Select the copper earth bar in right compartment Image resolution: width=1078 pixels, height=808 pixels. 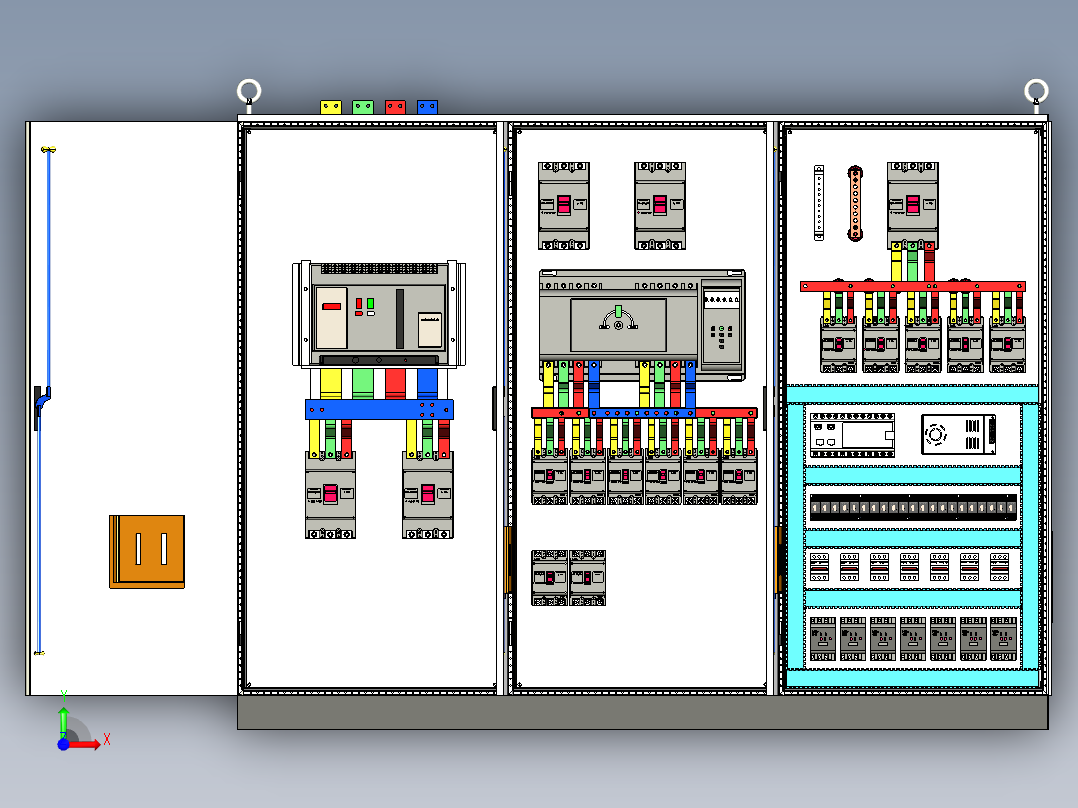[855, 204]
